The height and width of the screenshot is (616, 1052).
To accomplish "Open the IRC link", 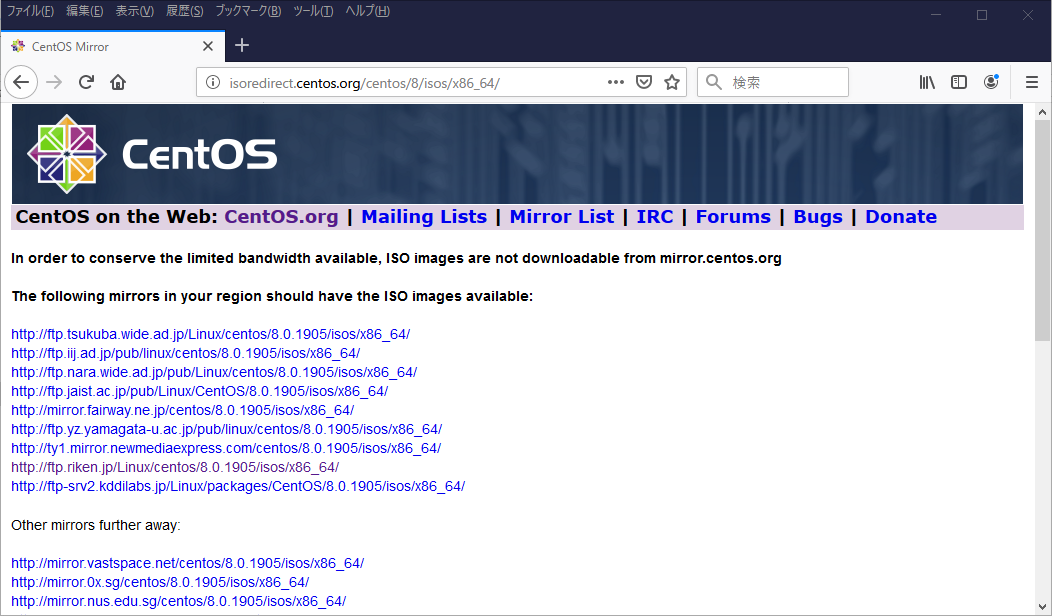I will (655, 217).
